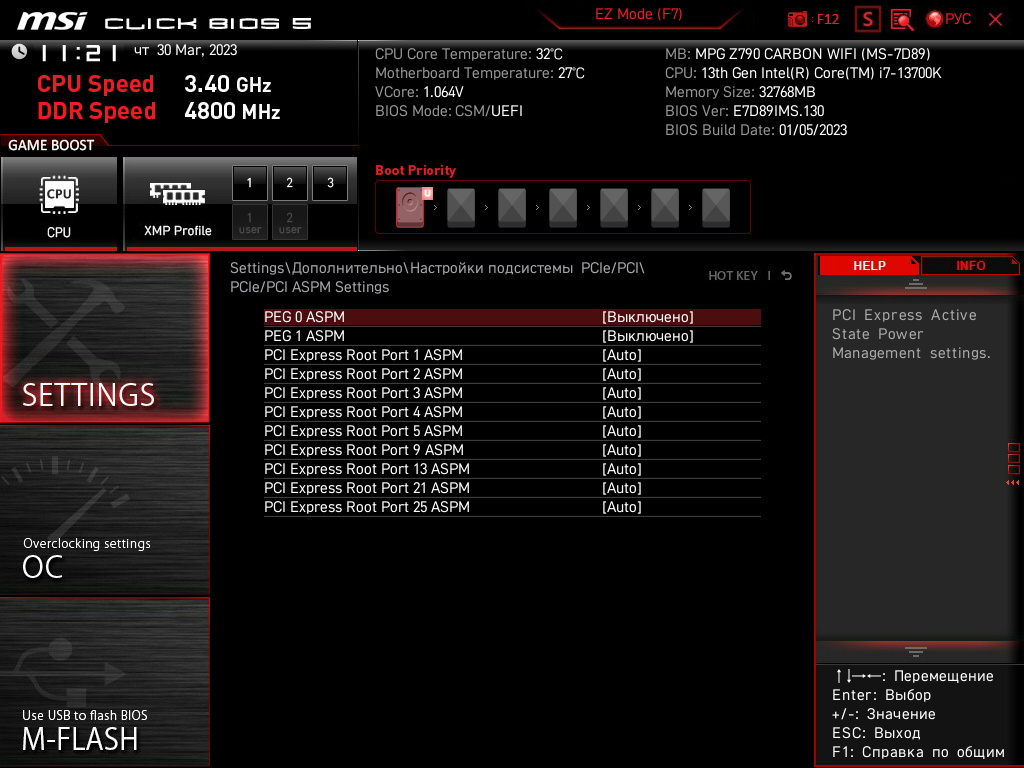Click the HOT KEY label

click(733, 276)
